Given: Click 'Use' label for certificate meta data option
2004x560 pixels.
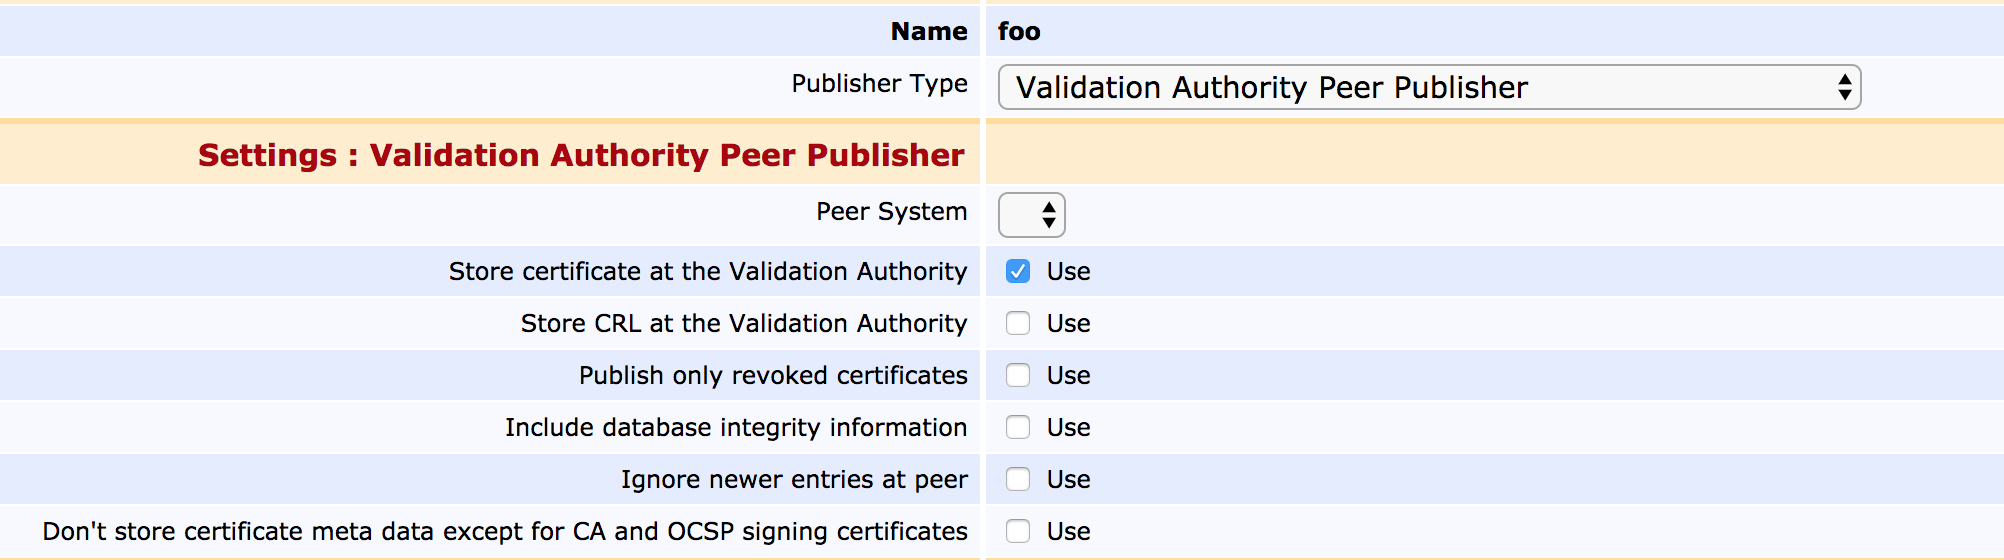Looking at the screenshot, I should click(x=1068, y=531).
